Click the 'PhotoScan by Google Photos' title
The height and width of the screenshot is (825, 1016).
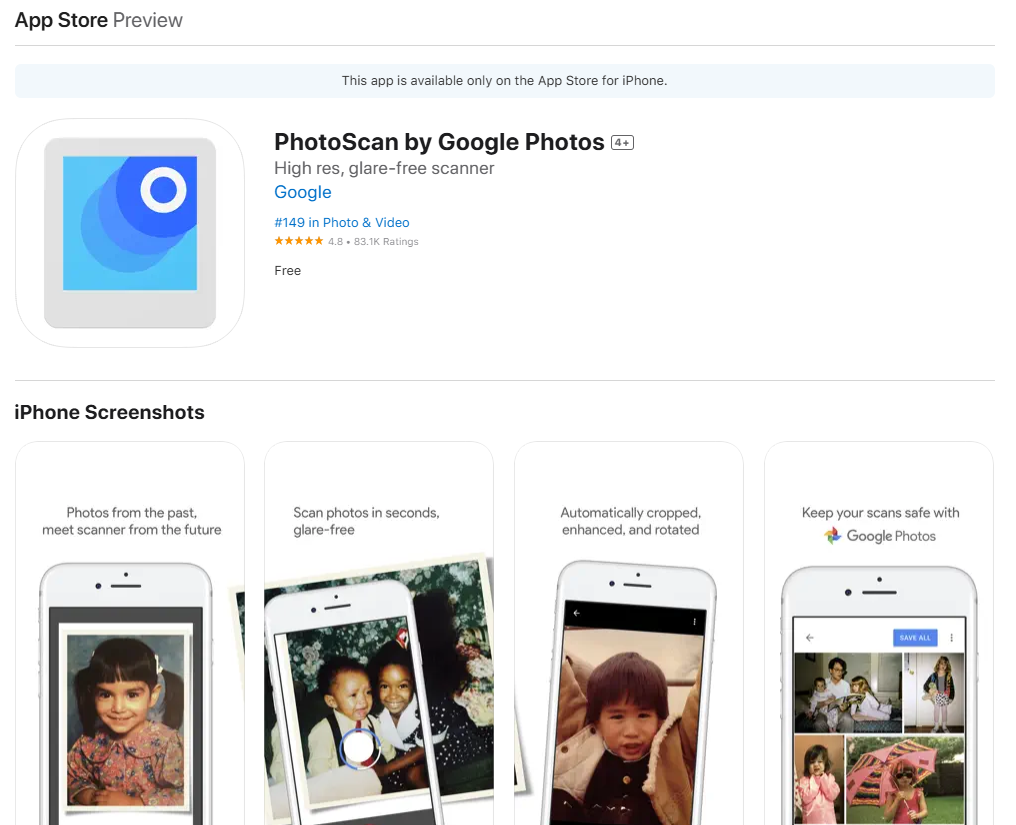pos(439,142)
